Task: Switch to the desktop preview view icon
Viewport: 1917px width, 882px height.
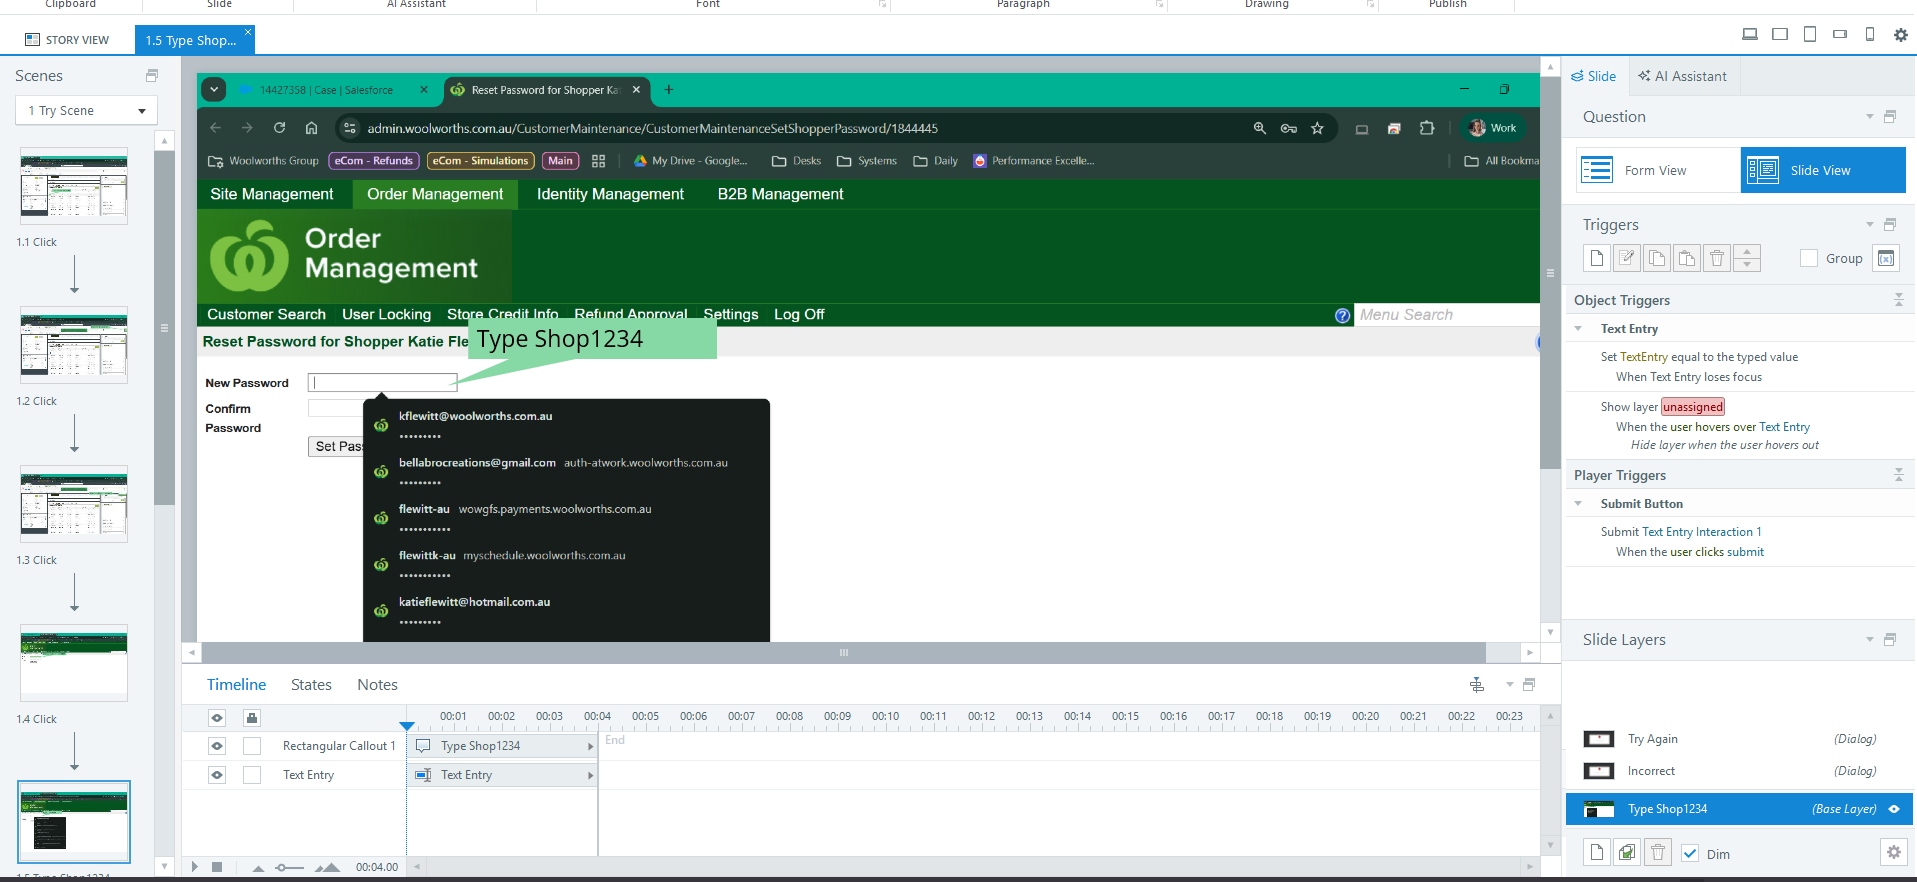Action: coord(1750,34)
